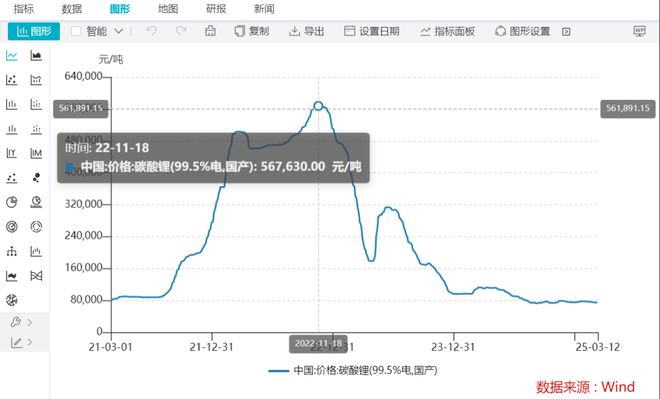This screenshot has width=660, height=399.
Task: Open 设置日期 date settings
Action: tap(372, 31)
